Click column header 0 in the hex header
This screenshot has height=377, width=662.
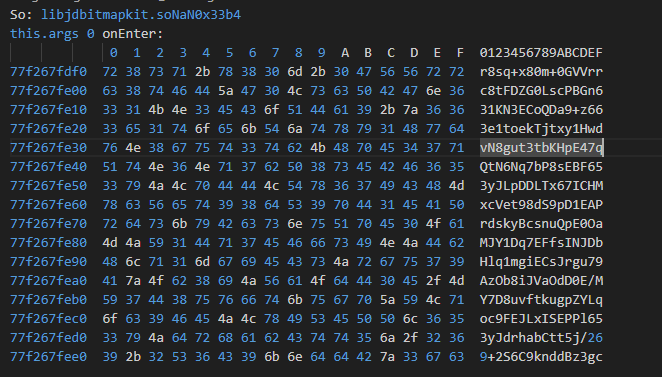pyautogui.click(x=114, y=53)
